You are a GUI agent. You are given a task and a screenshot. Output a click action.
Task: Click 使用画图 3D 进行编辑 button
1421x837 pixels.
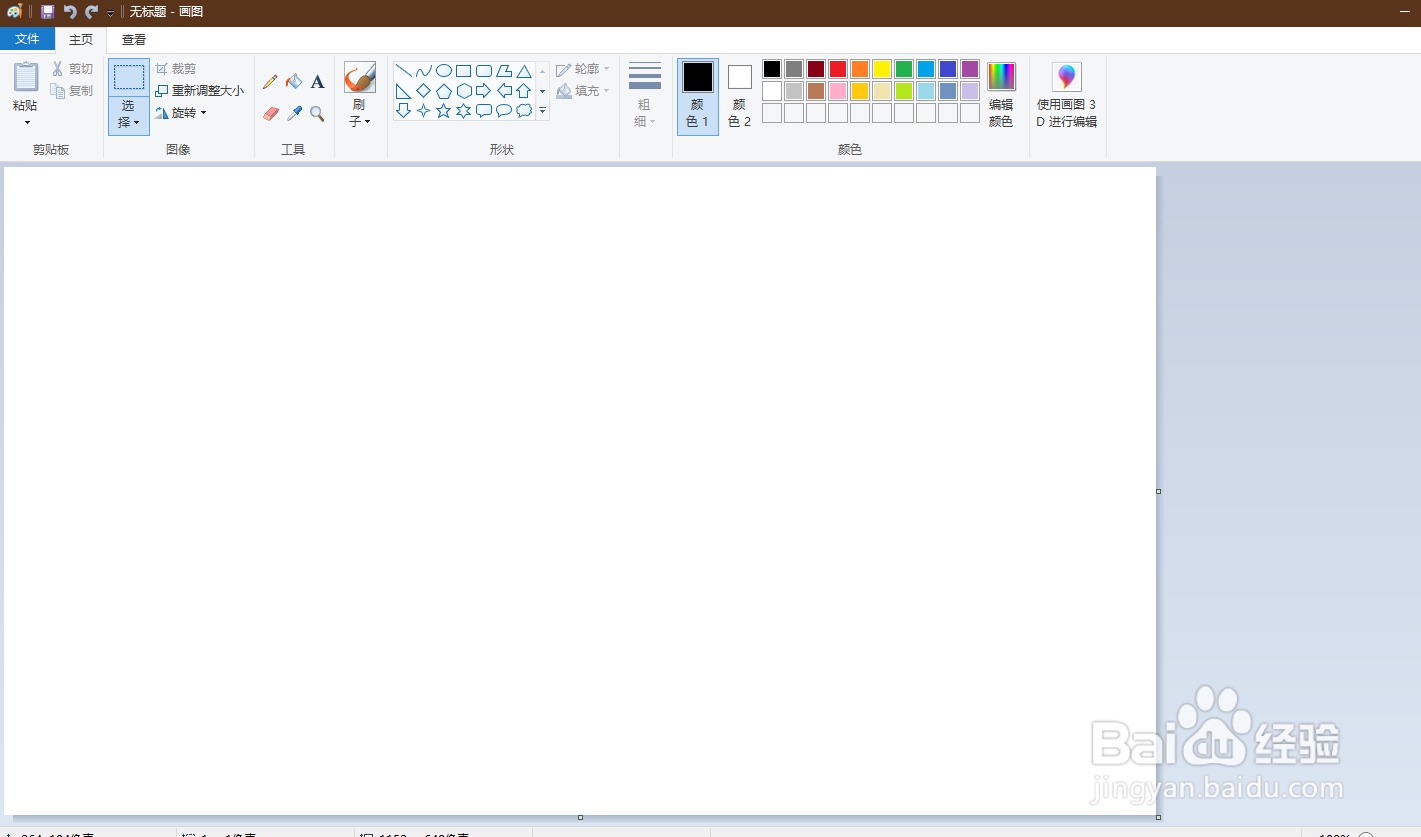(1067, 95)
